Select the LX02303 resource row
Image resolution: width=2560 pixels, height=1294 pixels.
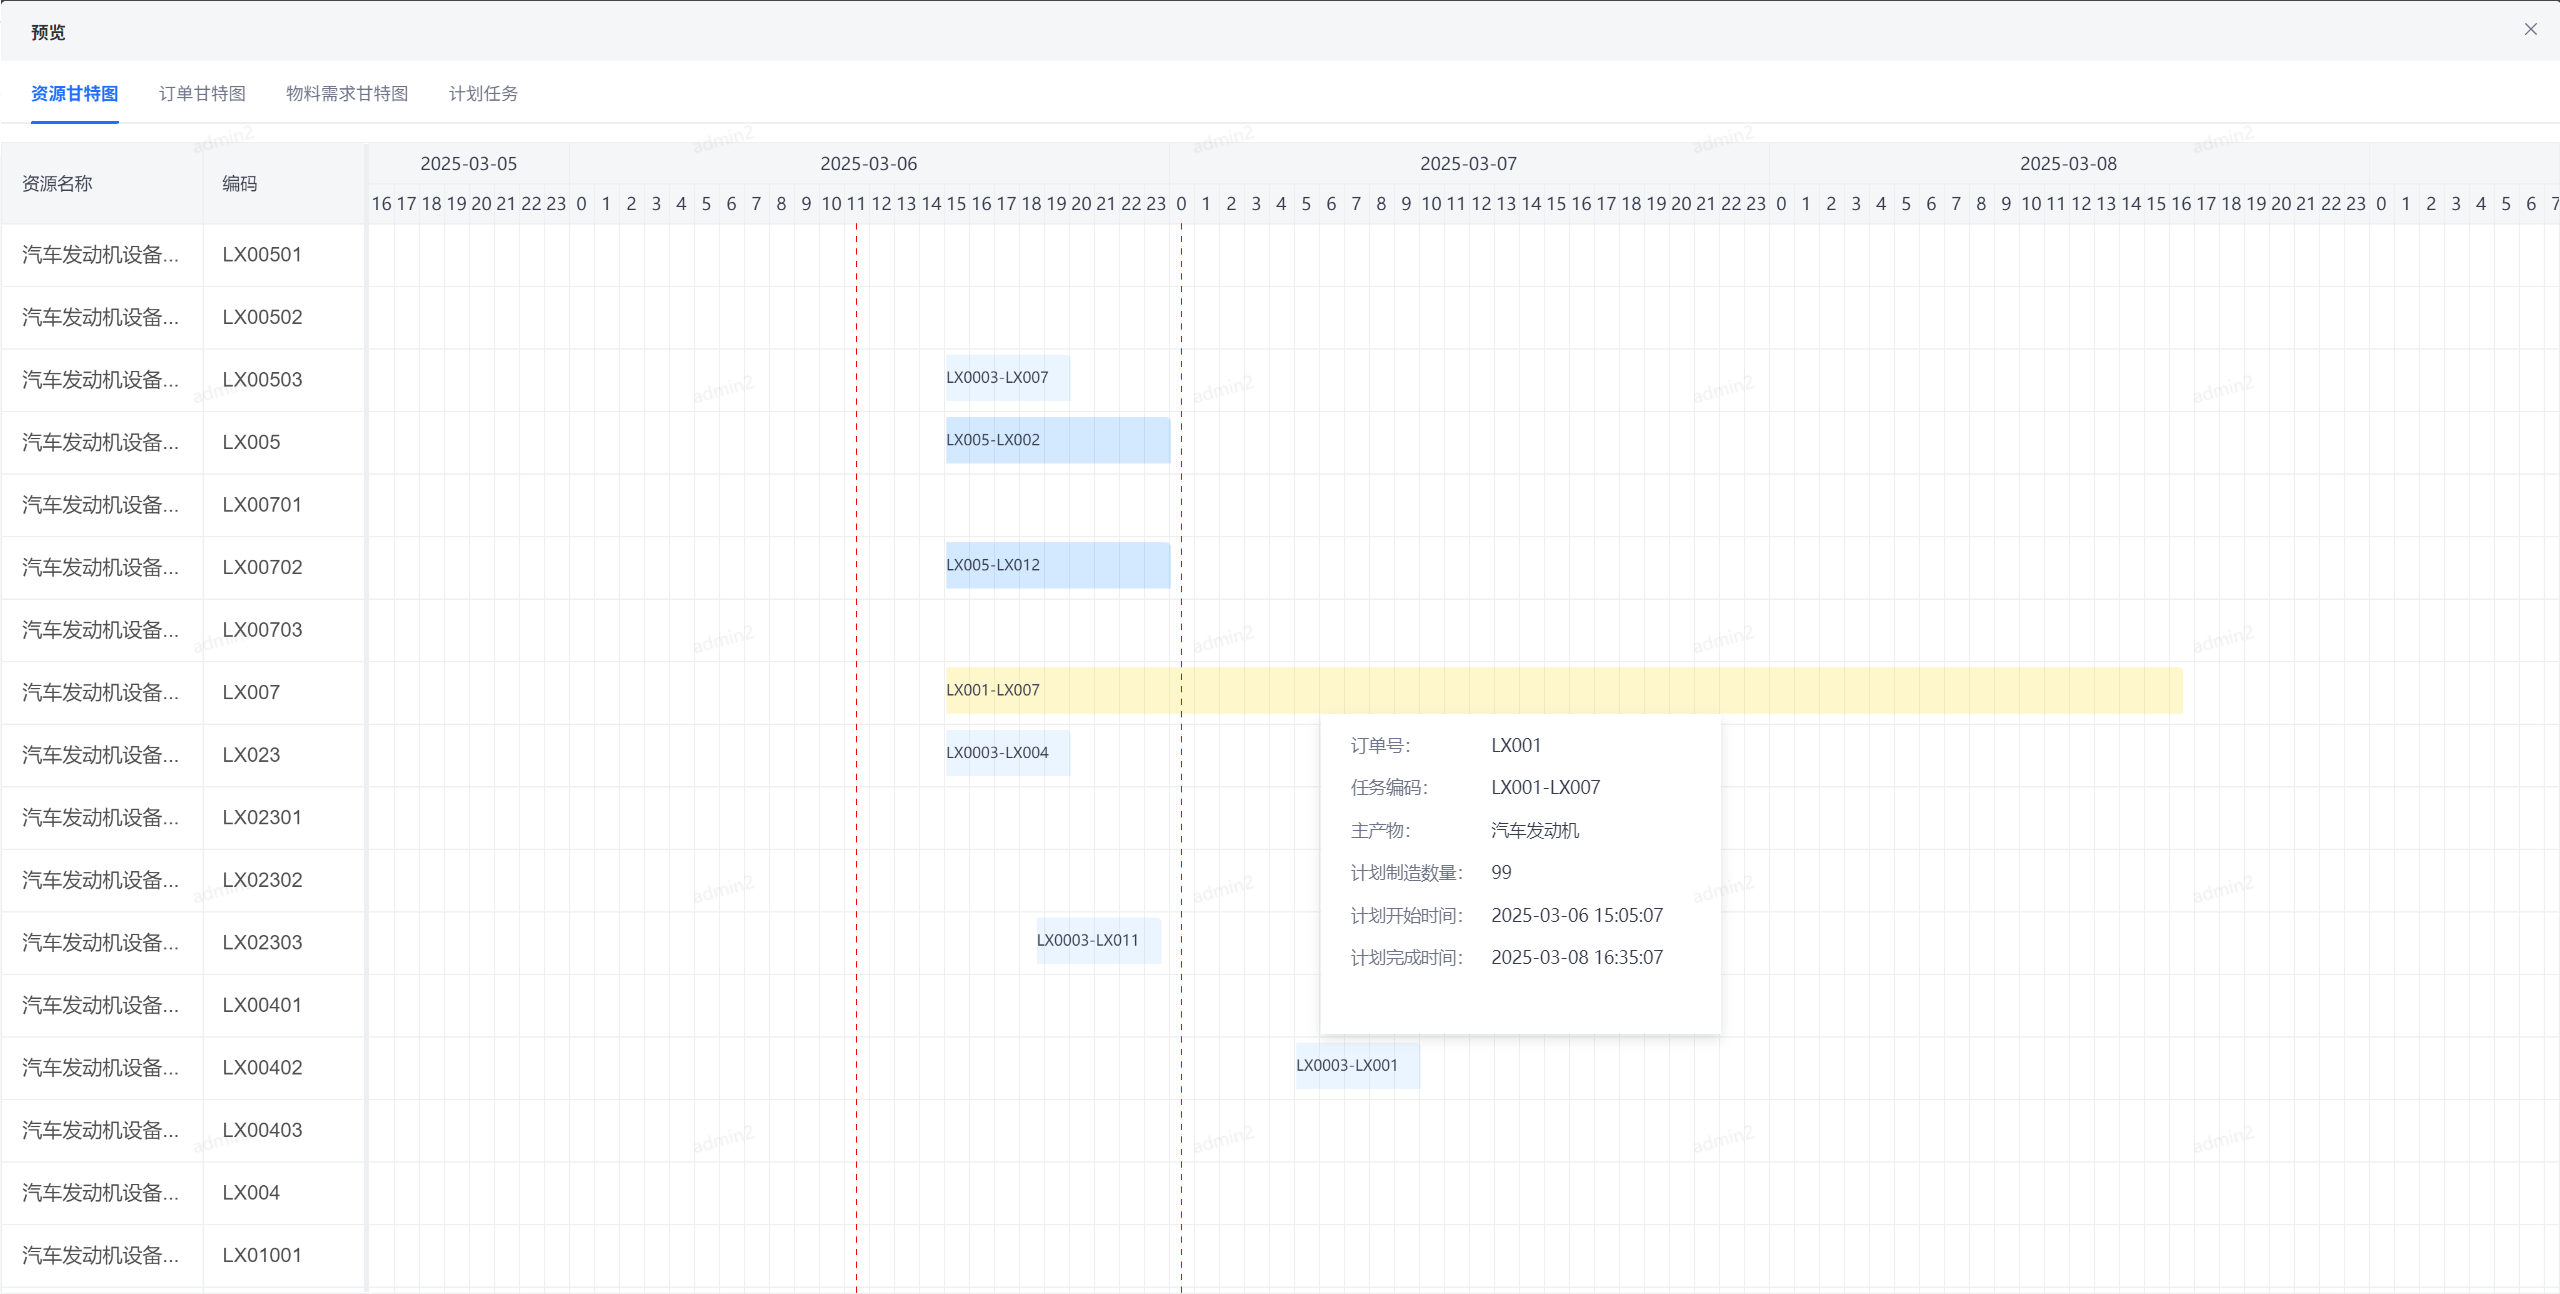point(262,943)
